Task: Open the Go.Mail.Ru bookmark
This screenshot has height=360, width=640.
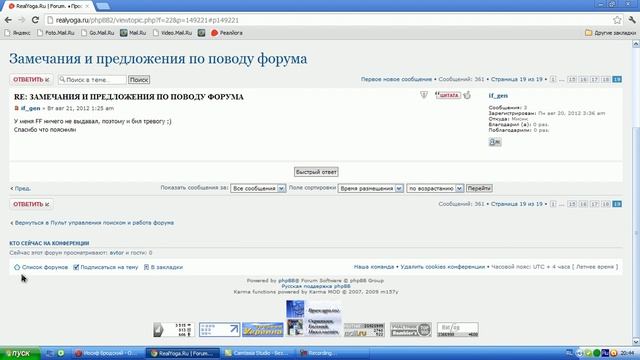Action: (x=98, y=33)
